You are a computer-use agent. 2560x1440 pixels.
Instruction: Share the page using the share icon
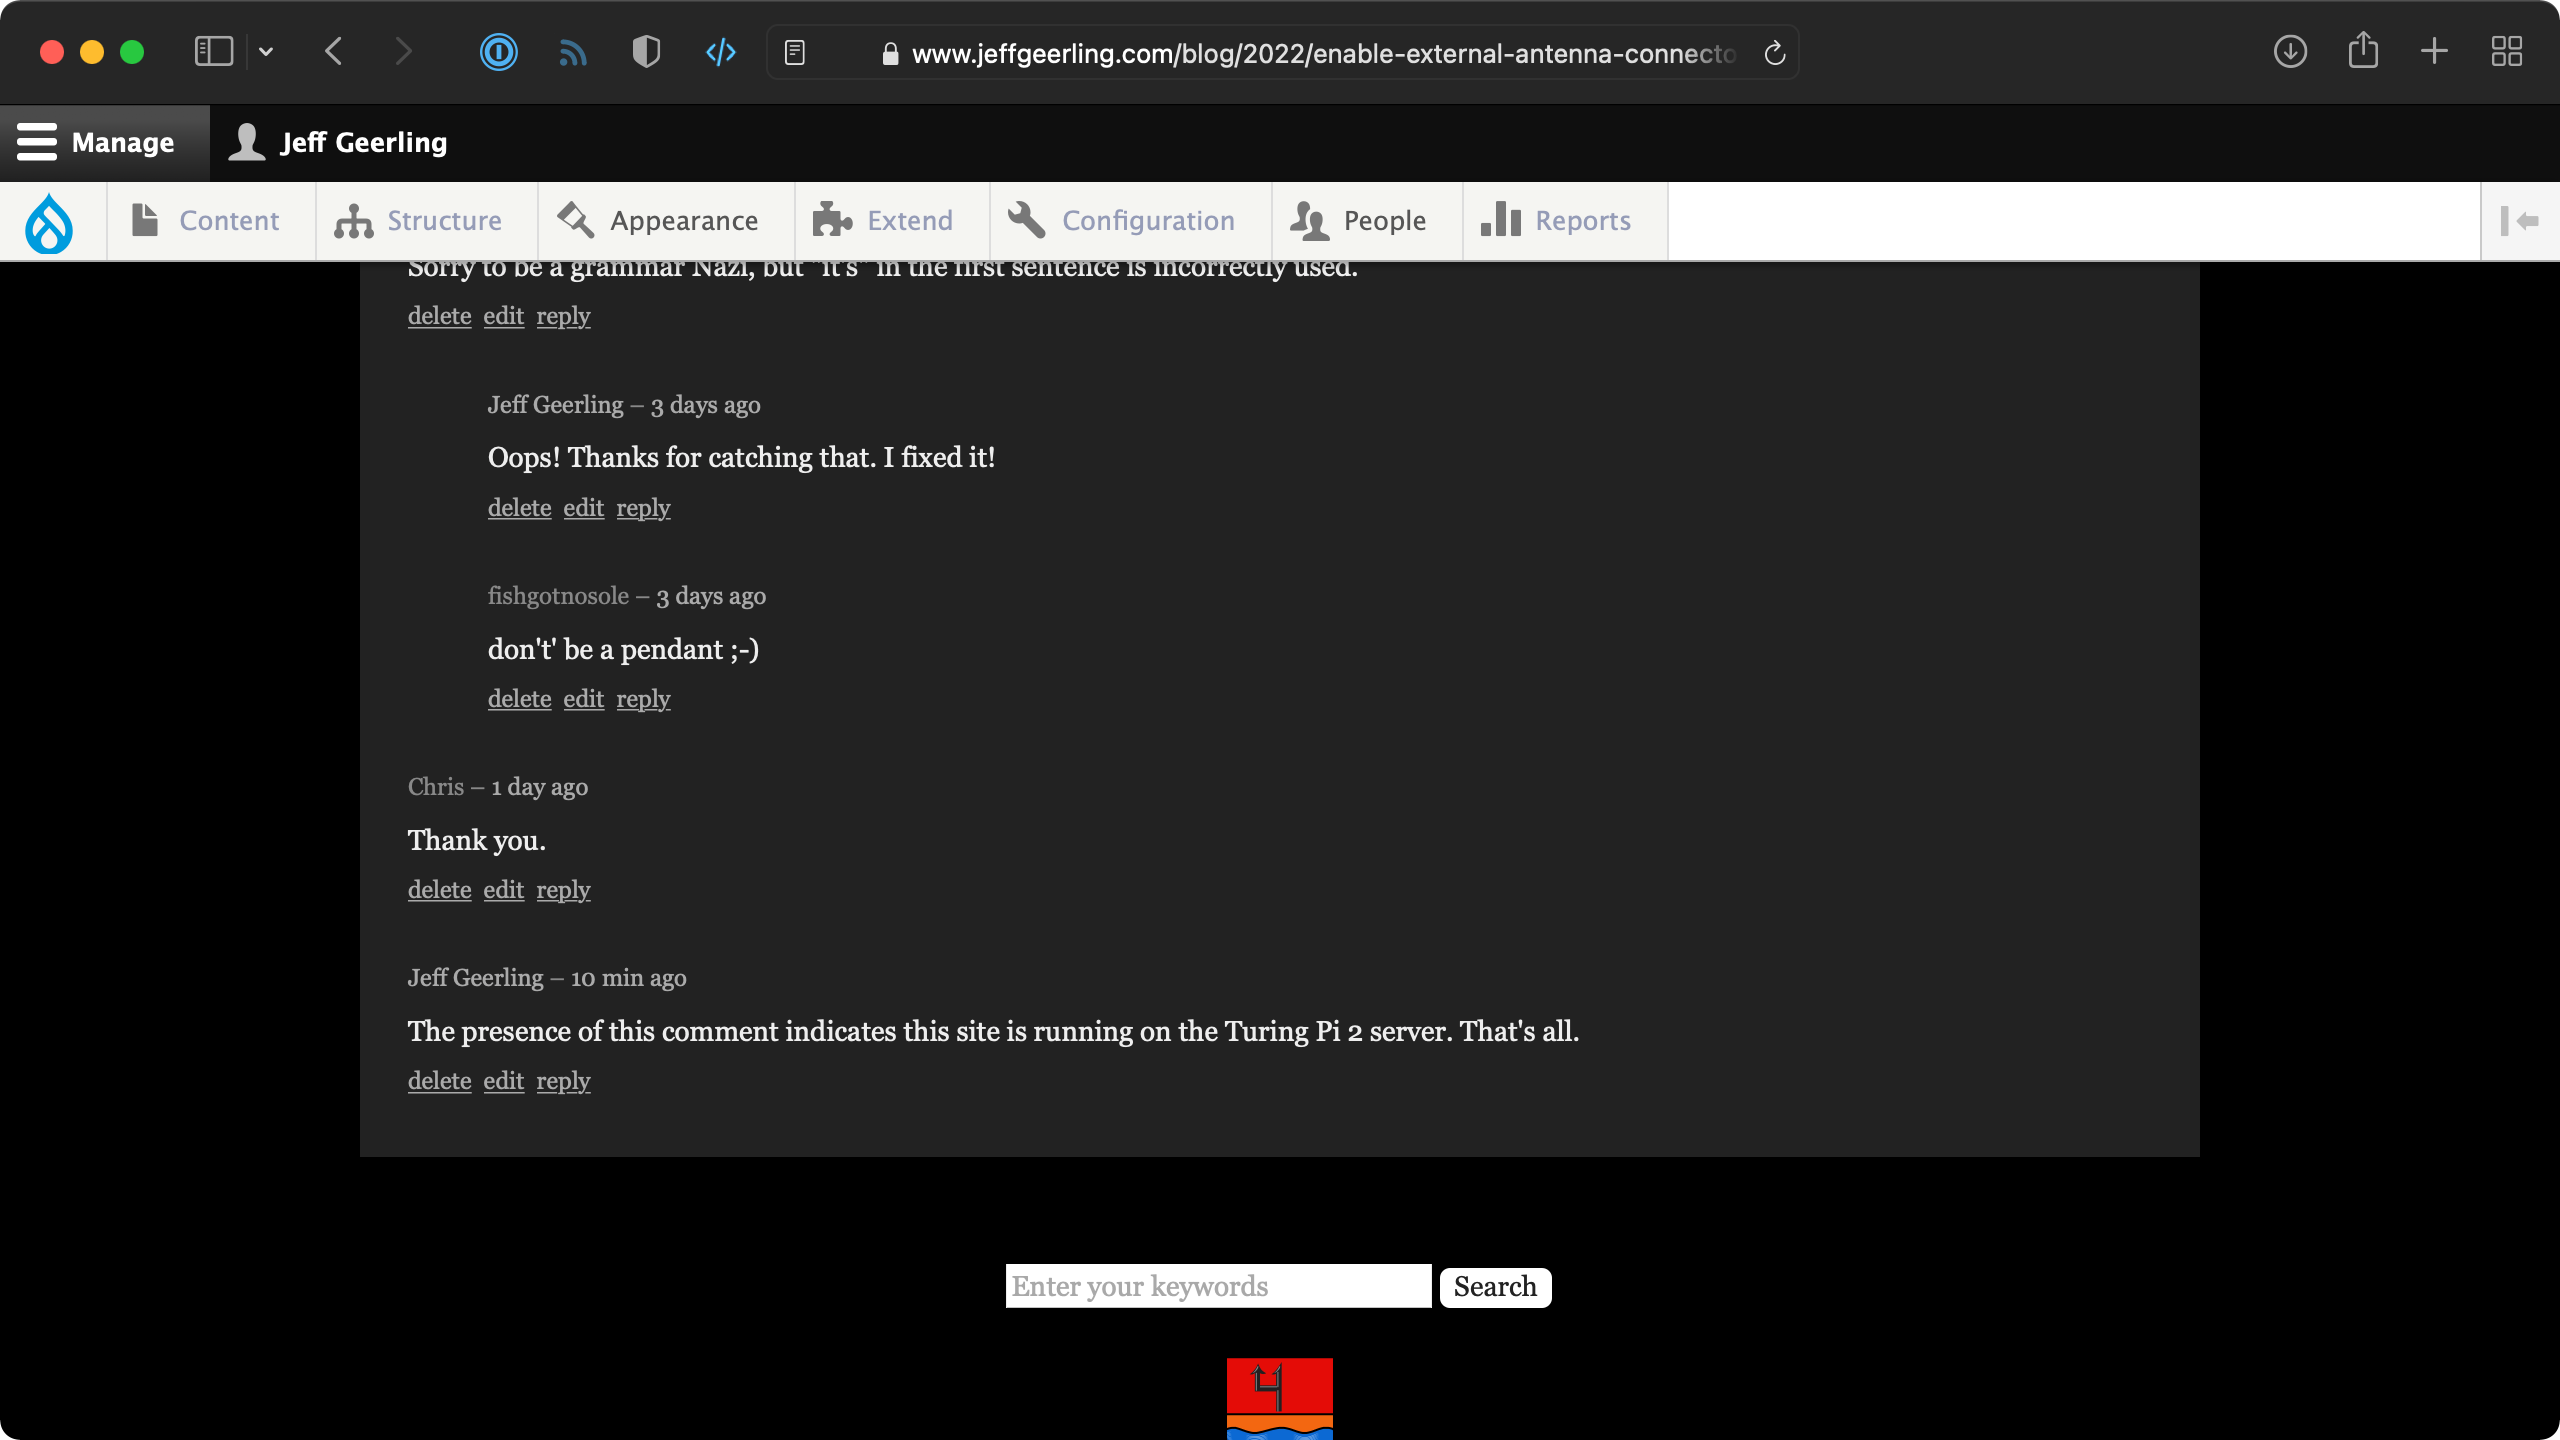click(2362, 51)
